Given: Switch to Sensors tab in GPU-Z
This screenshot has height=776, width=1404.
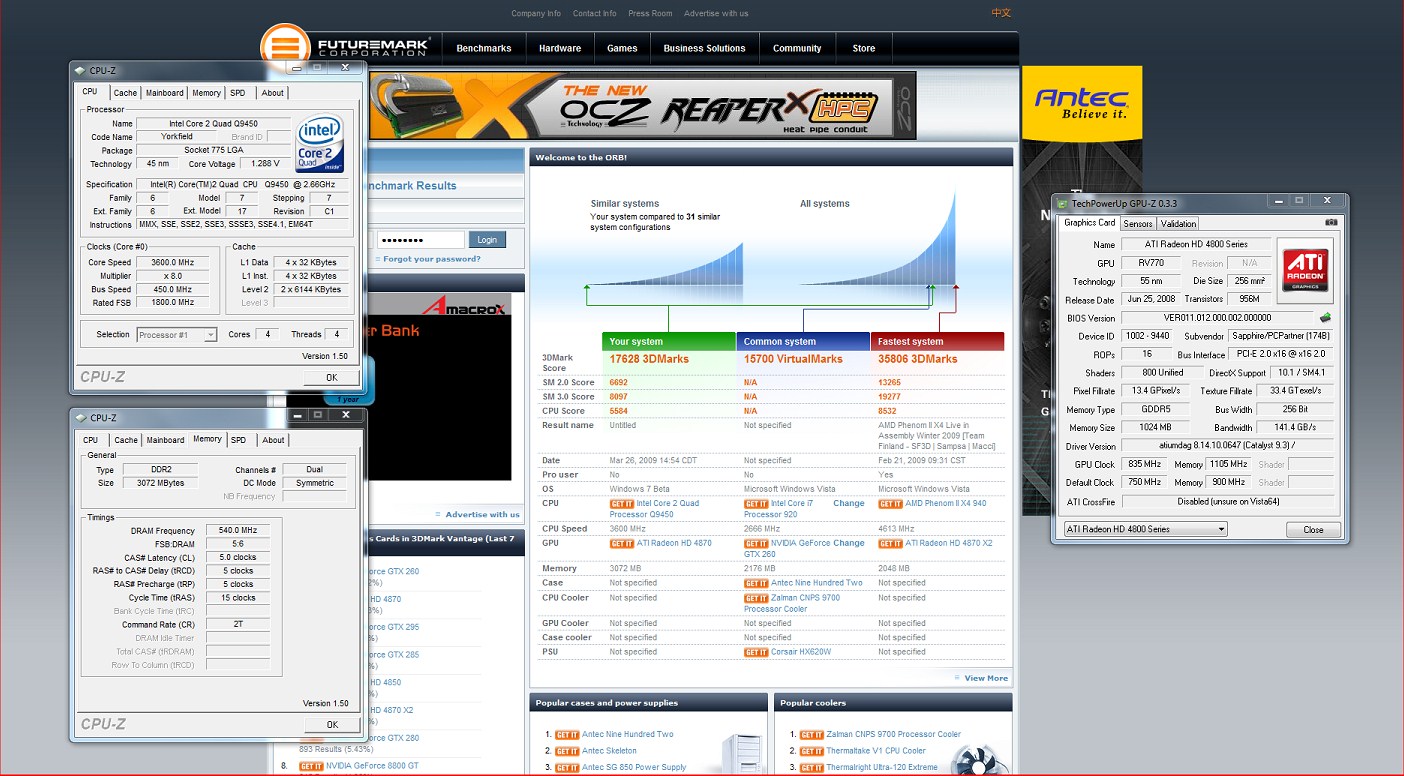Looking at the screenshot, I should (x=1138, y=224).
